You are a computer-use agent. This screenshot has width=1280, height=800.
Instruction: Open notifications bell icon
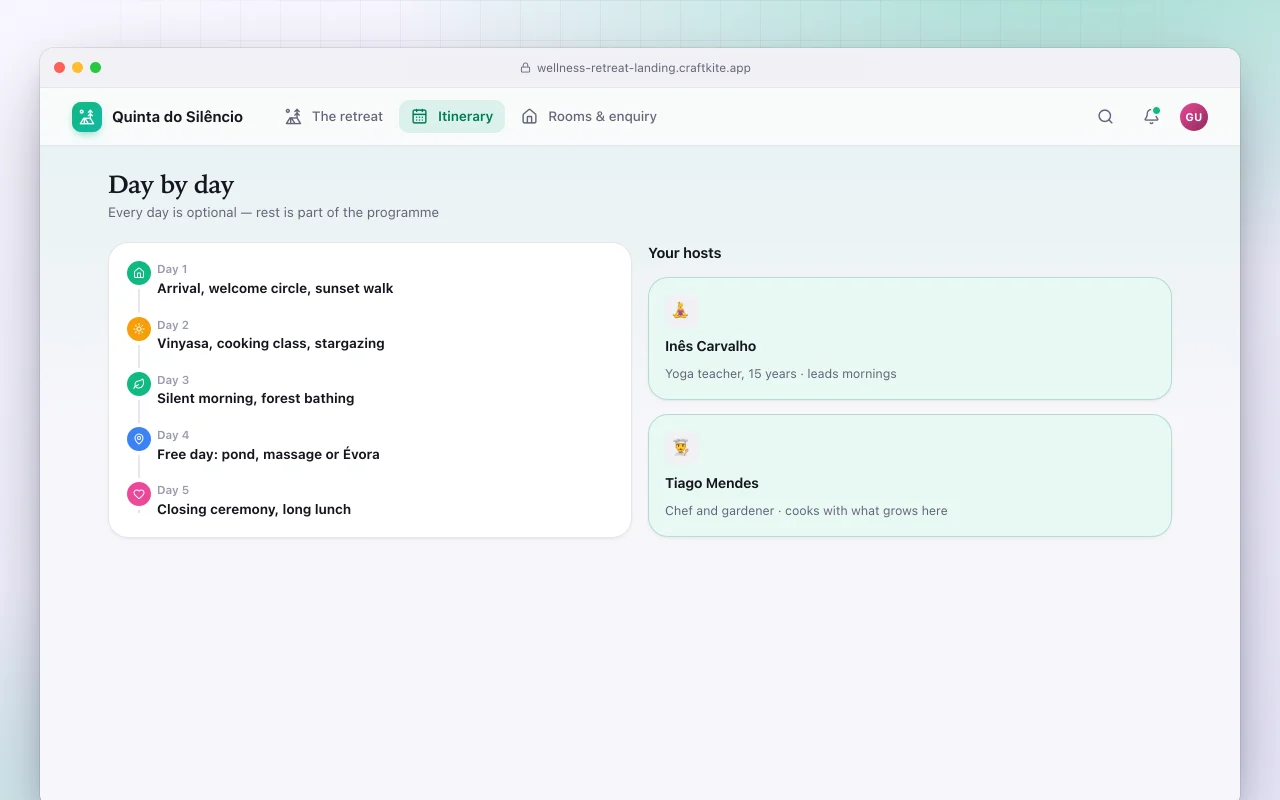[x=1151, y=117]
